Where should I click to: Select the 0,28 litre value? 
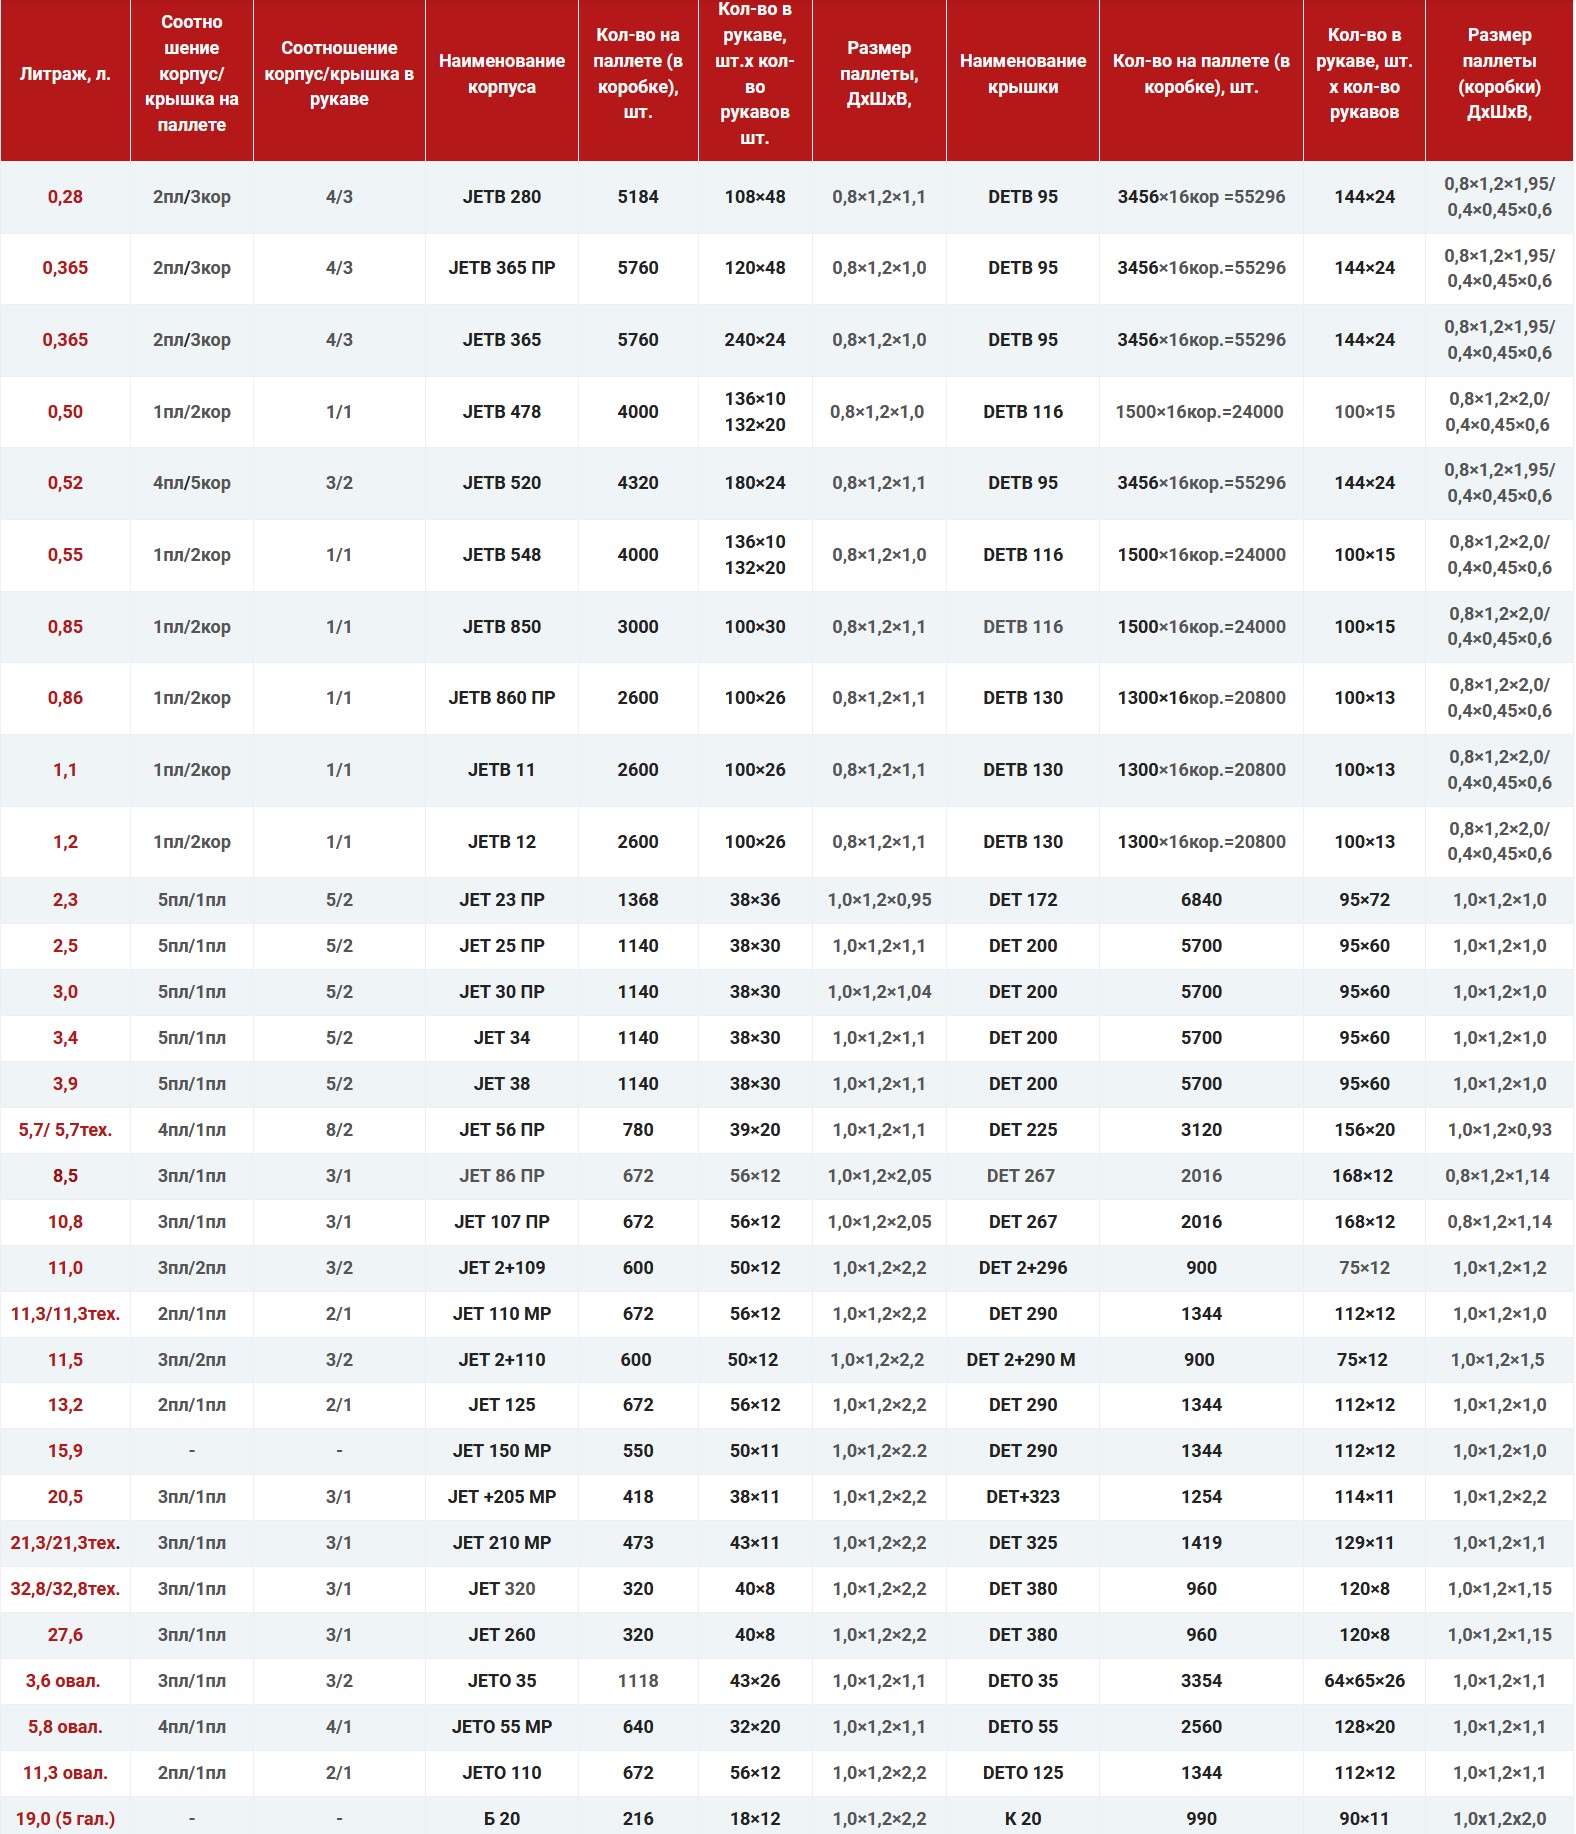[65, 197]
